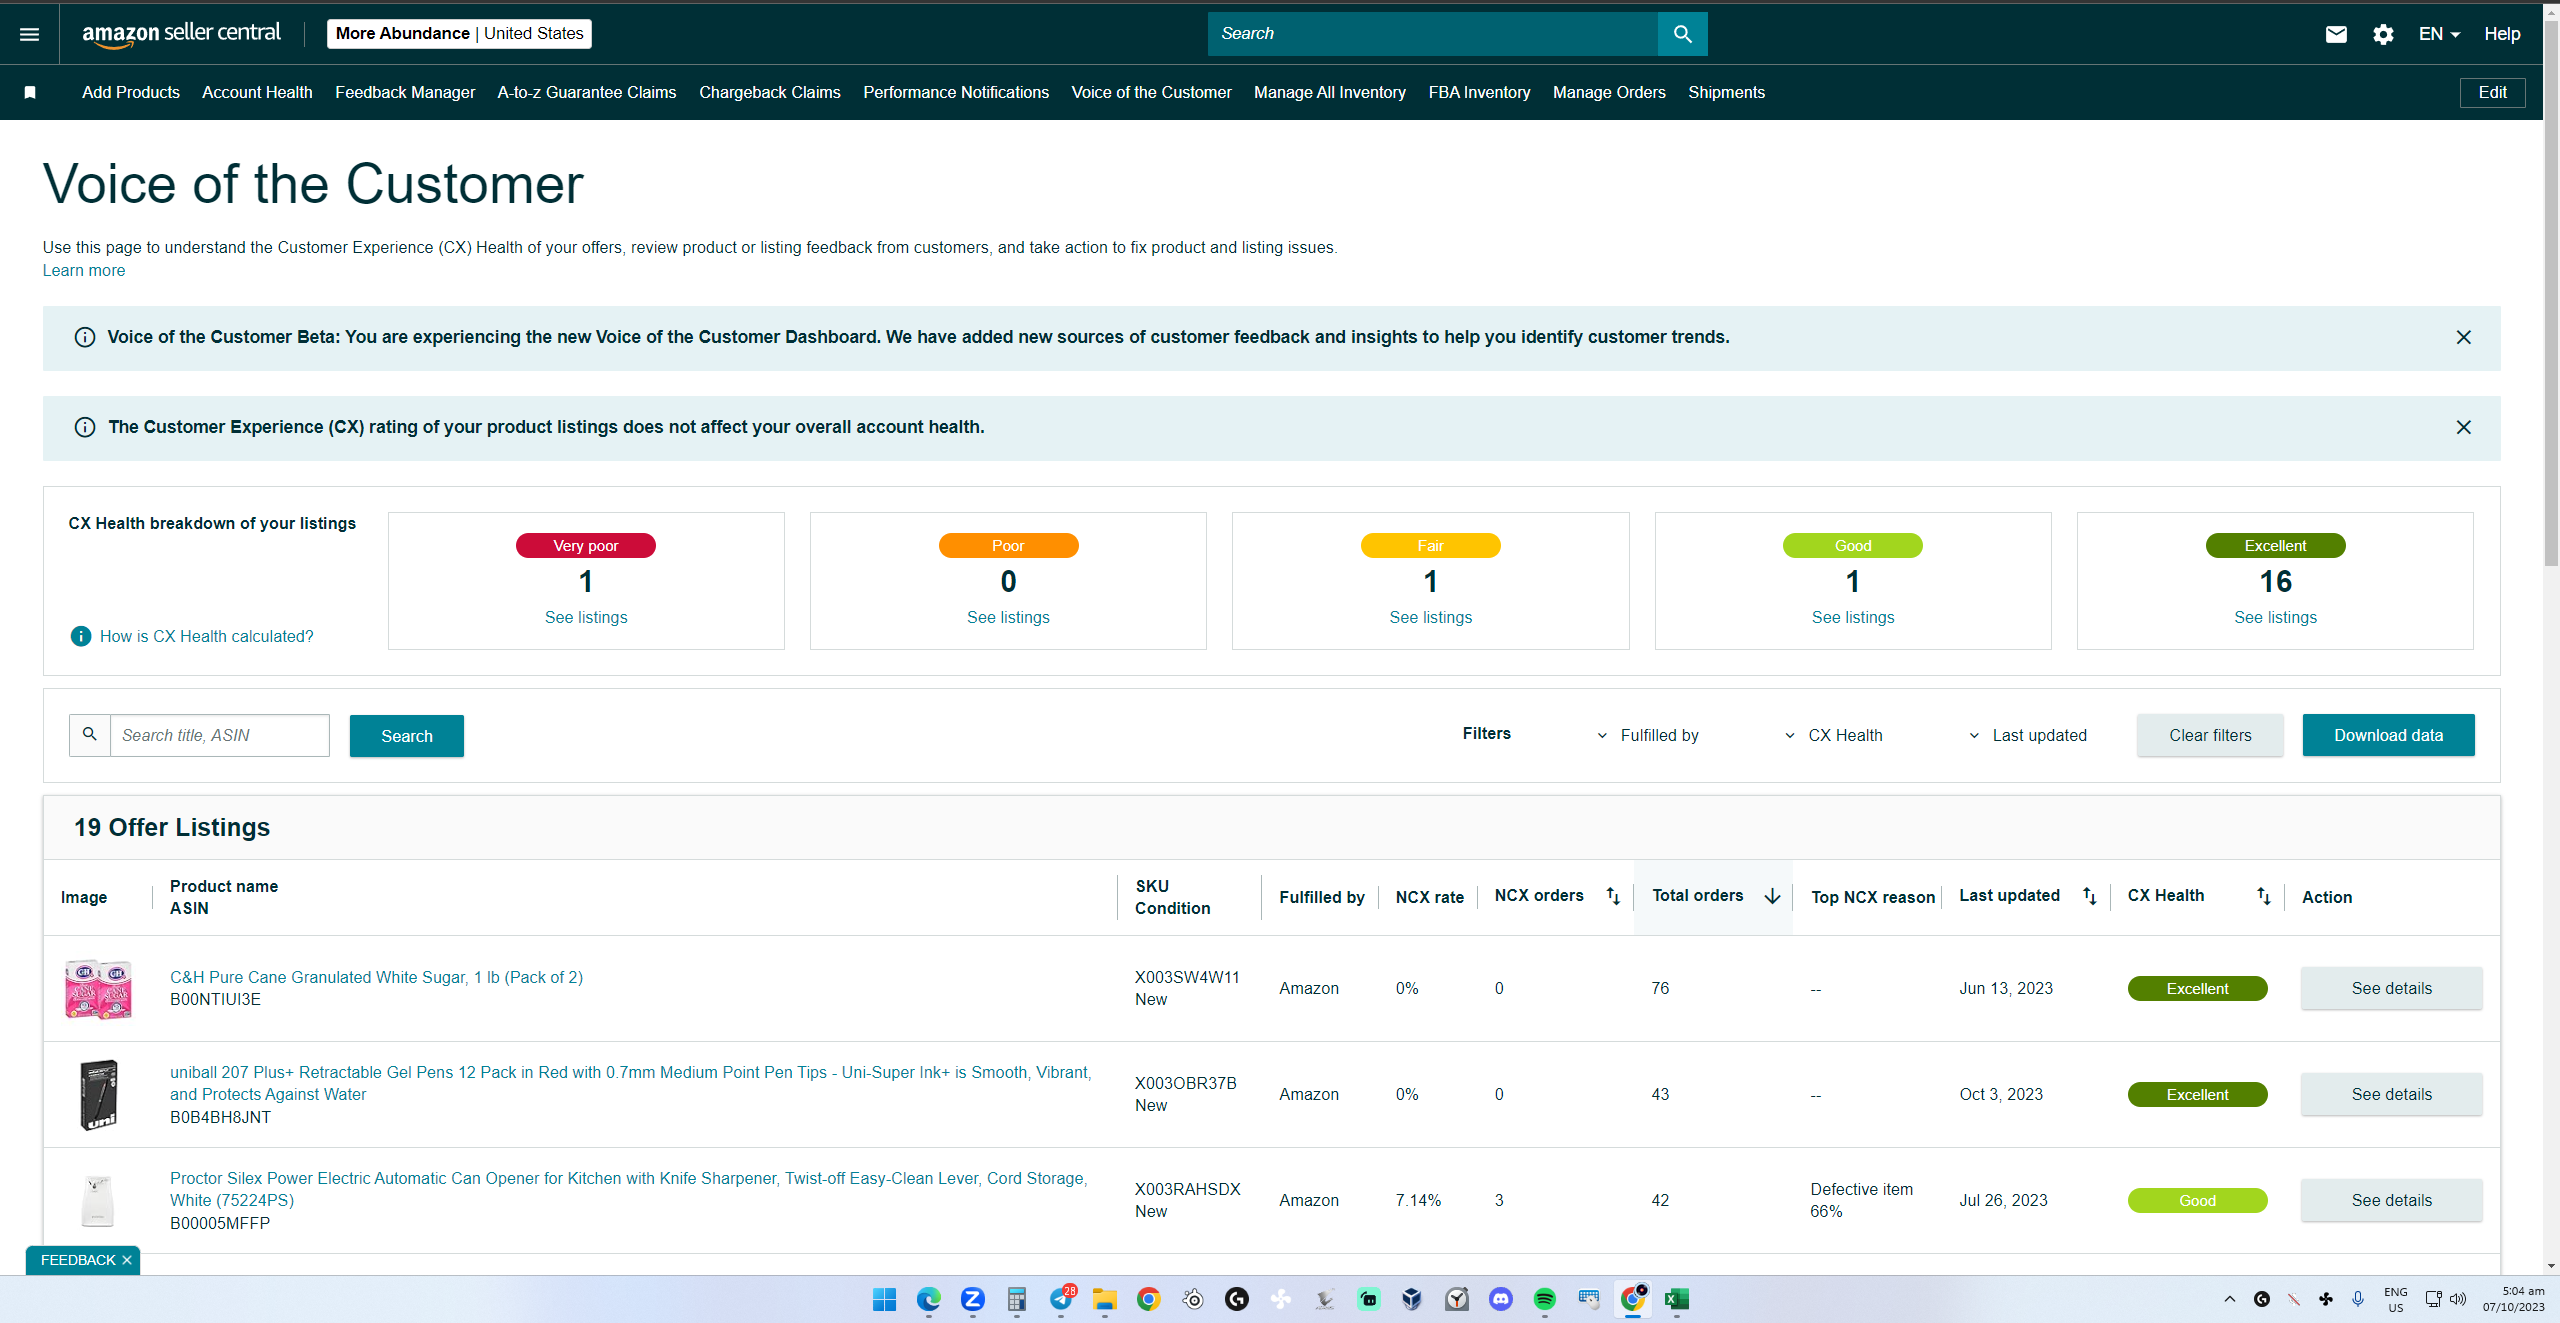Close the FEEDBACK tab with X
Image resolution: width=2560 pixels, height=1323 pixels.
[127, 1260]
